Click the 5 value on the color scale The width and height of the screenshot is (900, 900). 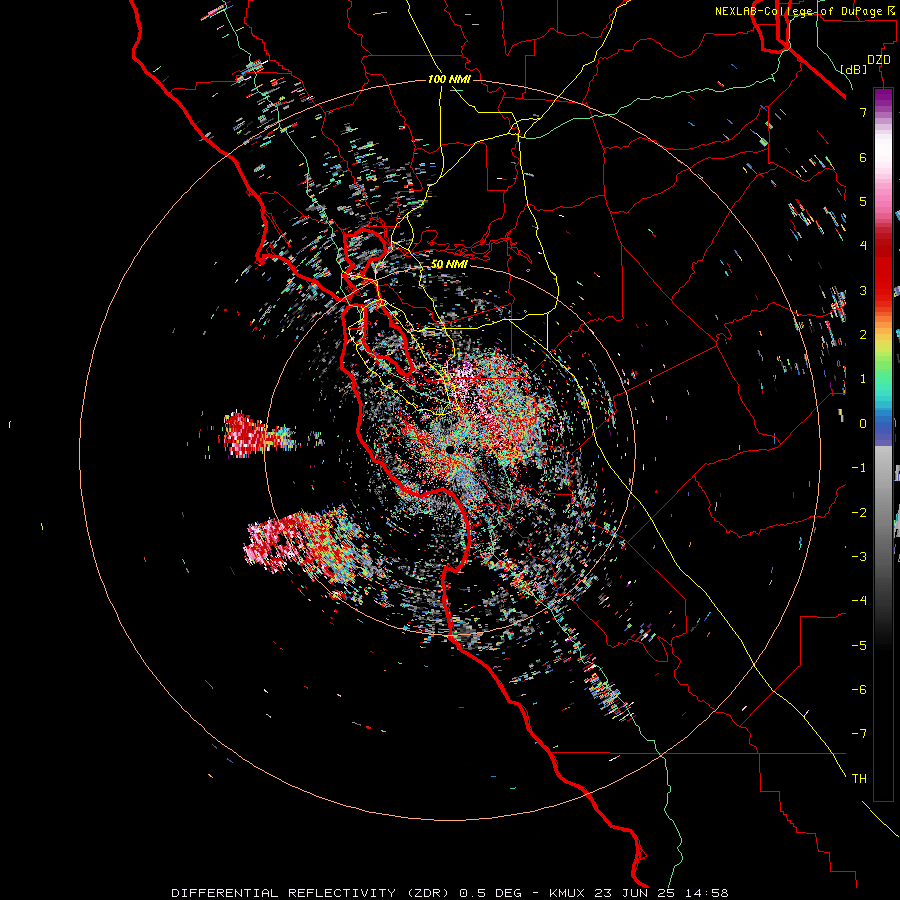[863, 201]
